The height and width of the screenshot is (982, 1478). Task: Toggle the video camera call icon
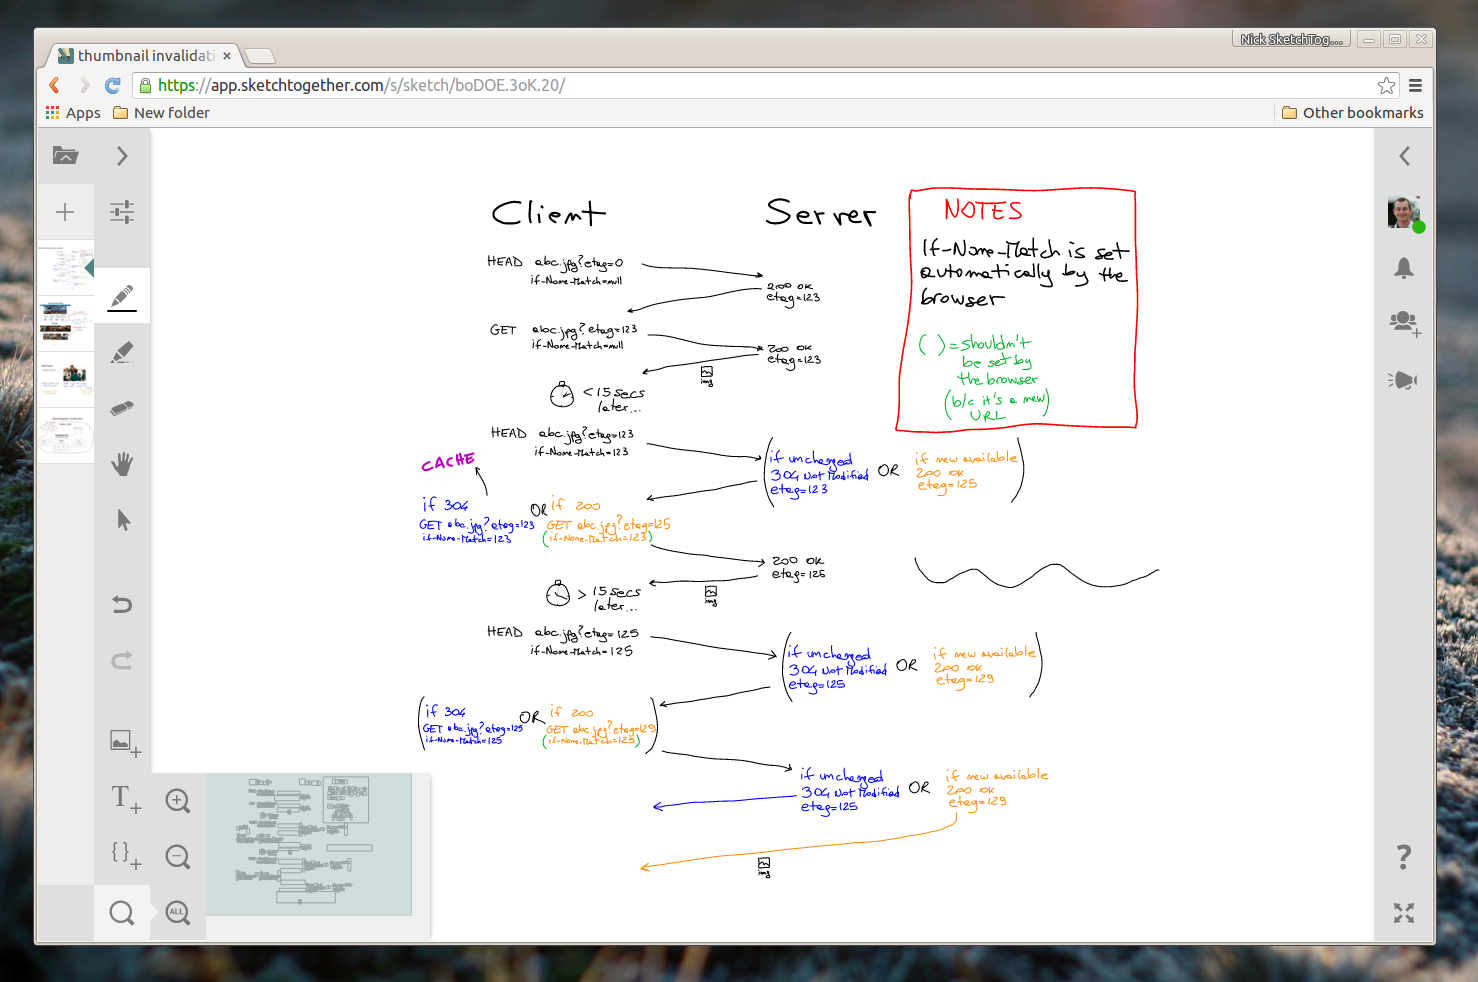point(1403,380)
